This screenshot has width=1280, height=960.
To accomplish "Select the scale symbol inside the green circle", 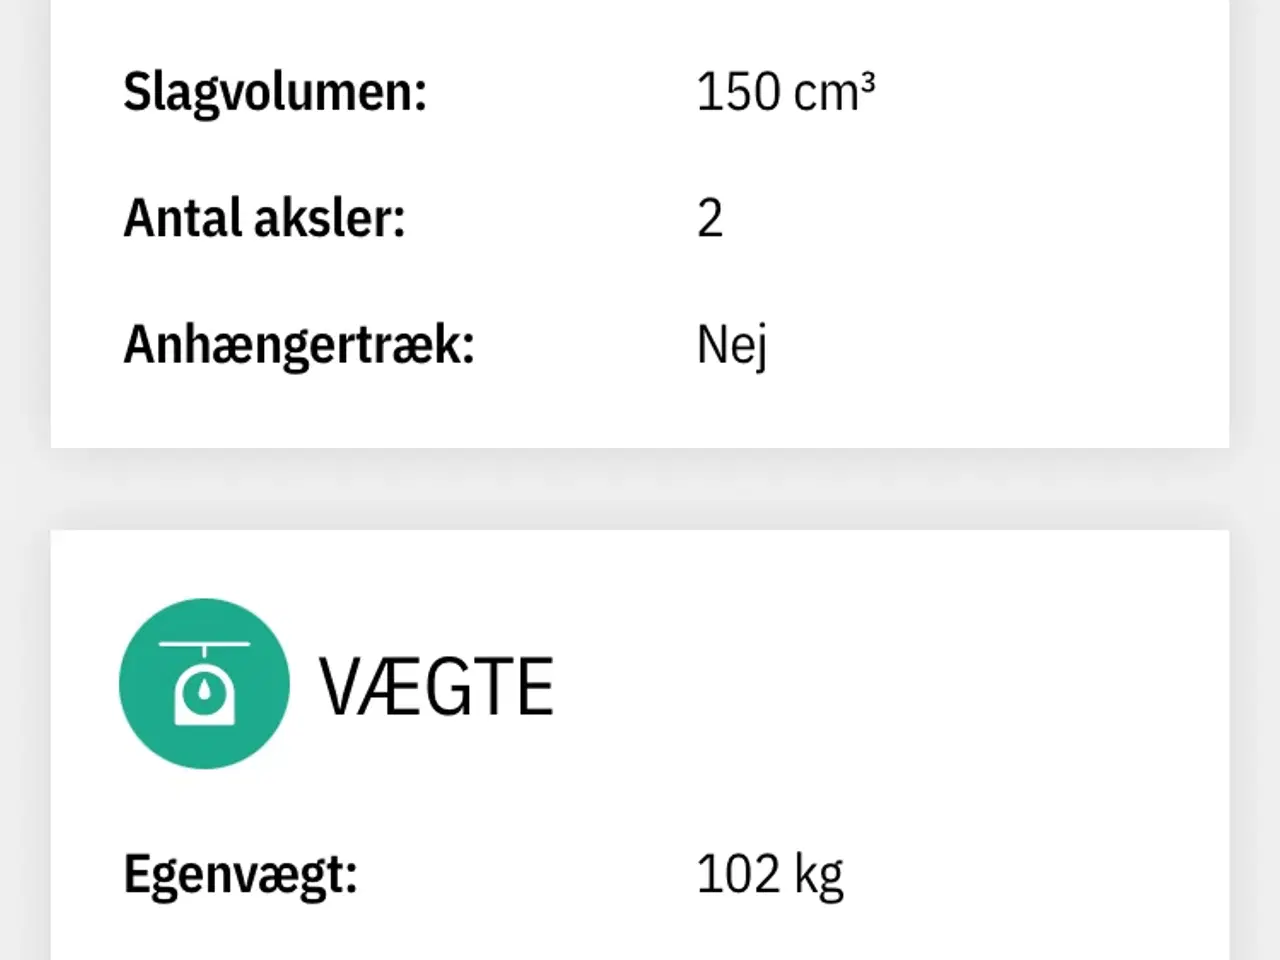I will coord(204,690).
